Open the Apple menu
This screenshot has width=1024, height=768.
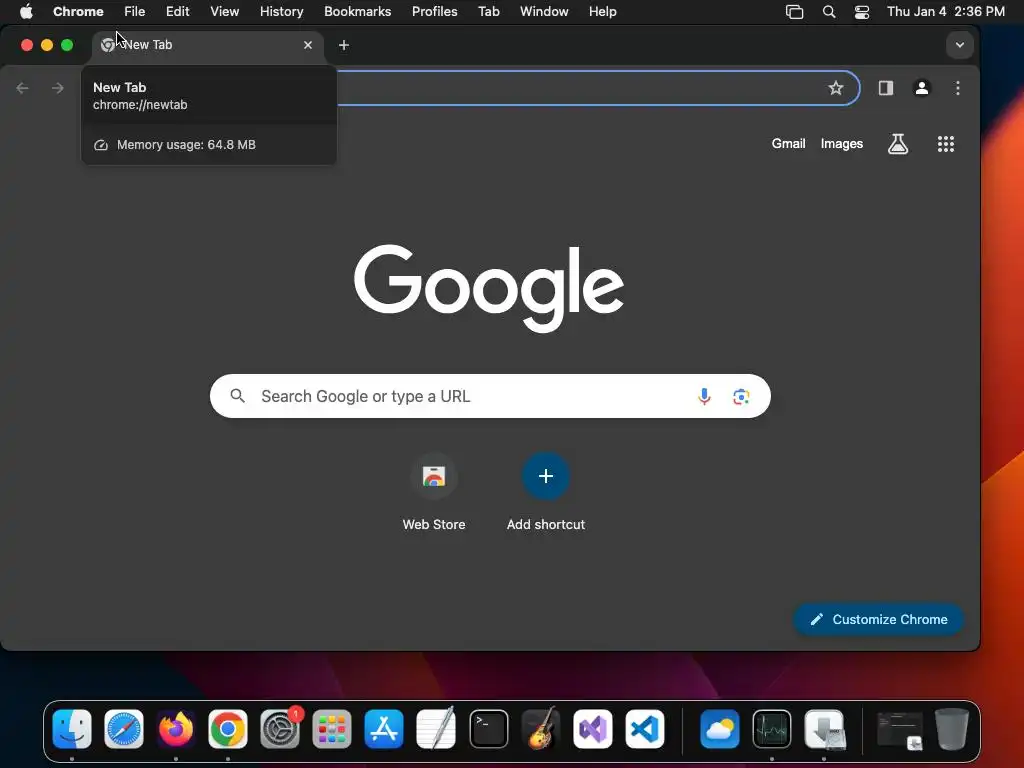click(26, 12)
